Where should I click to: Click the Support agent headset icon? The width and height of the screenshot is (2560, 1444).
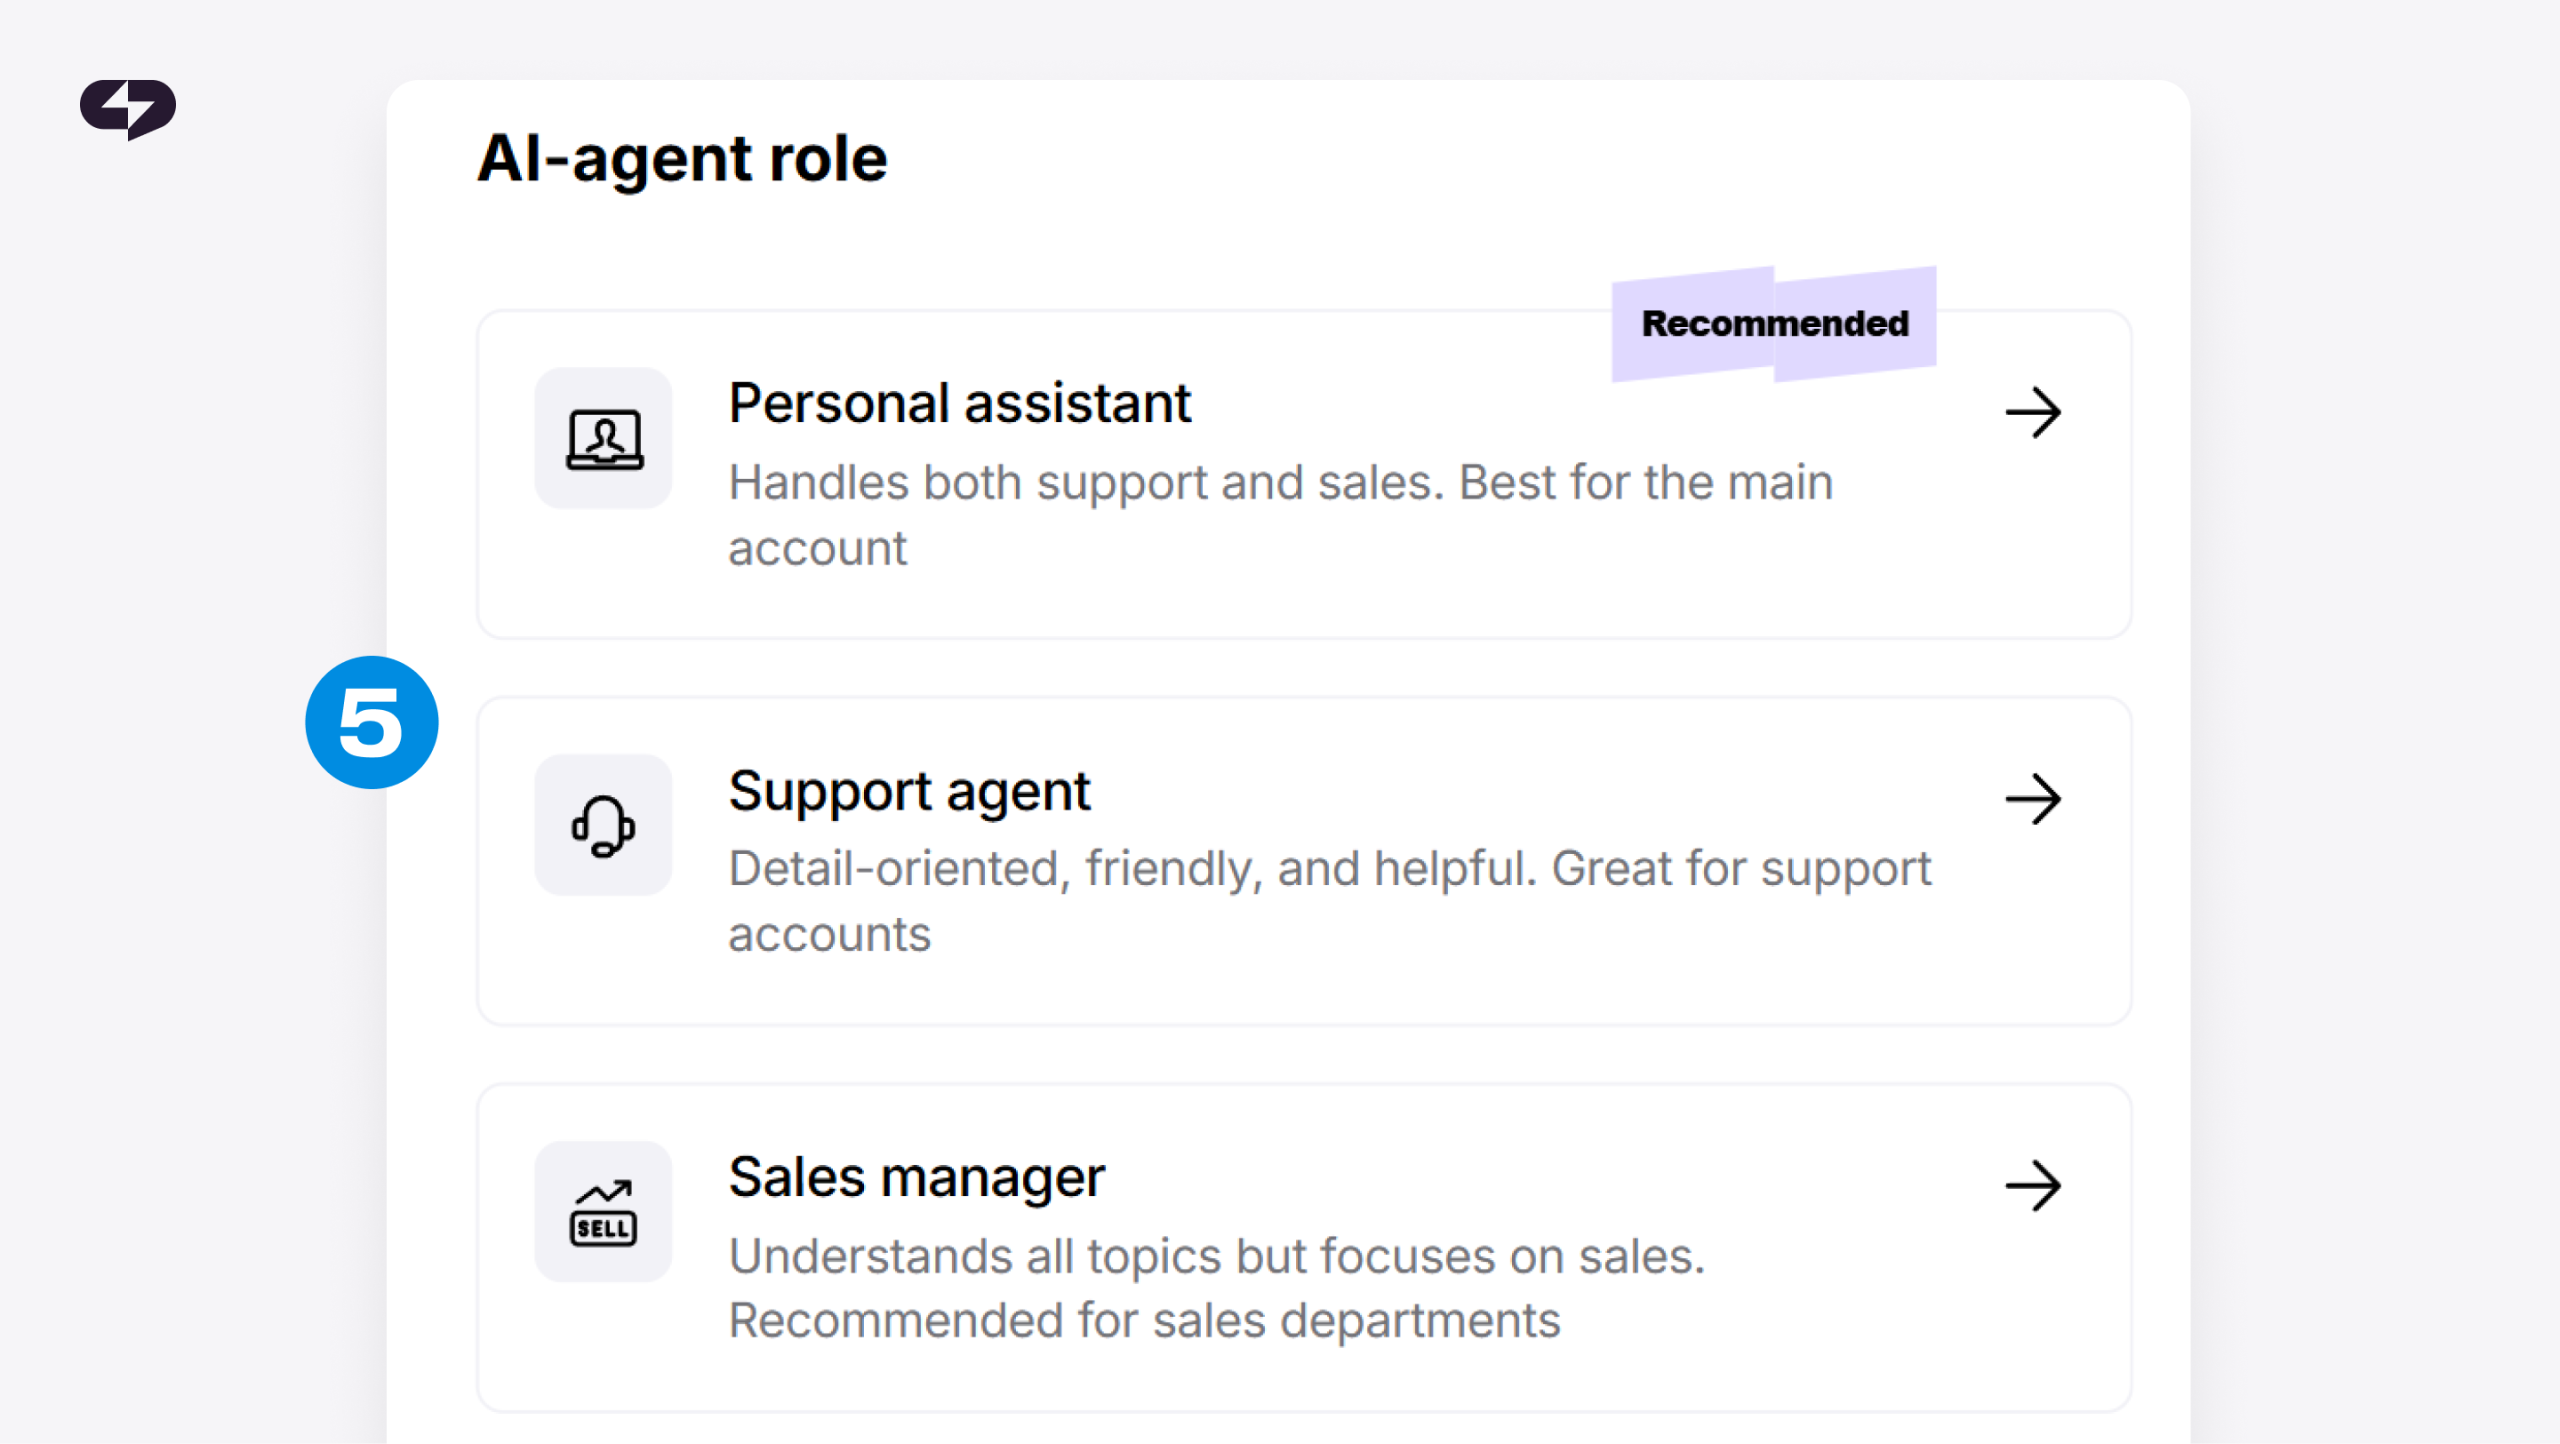tap(604, 825)
